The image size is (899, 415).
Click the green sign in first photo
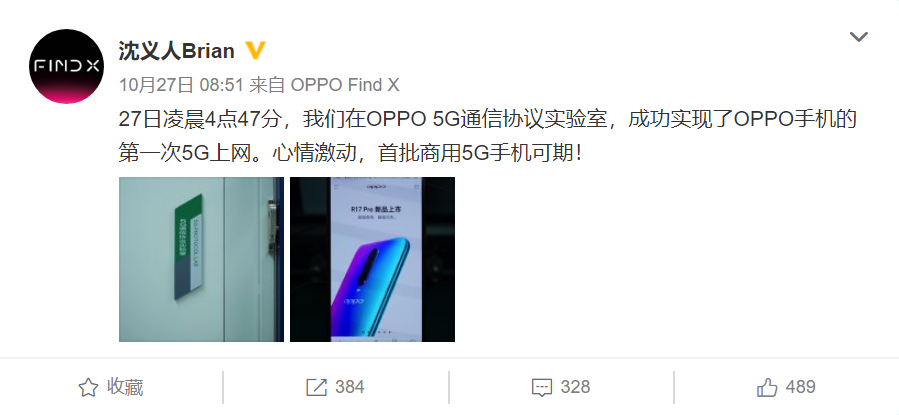tap(189, 248)
